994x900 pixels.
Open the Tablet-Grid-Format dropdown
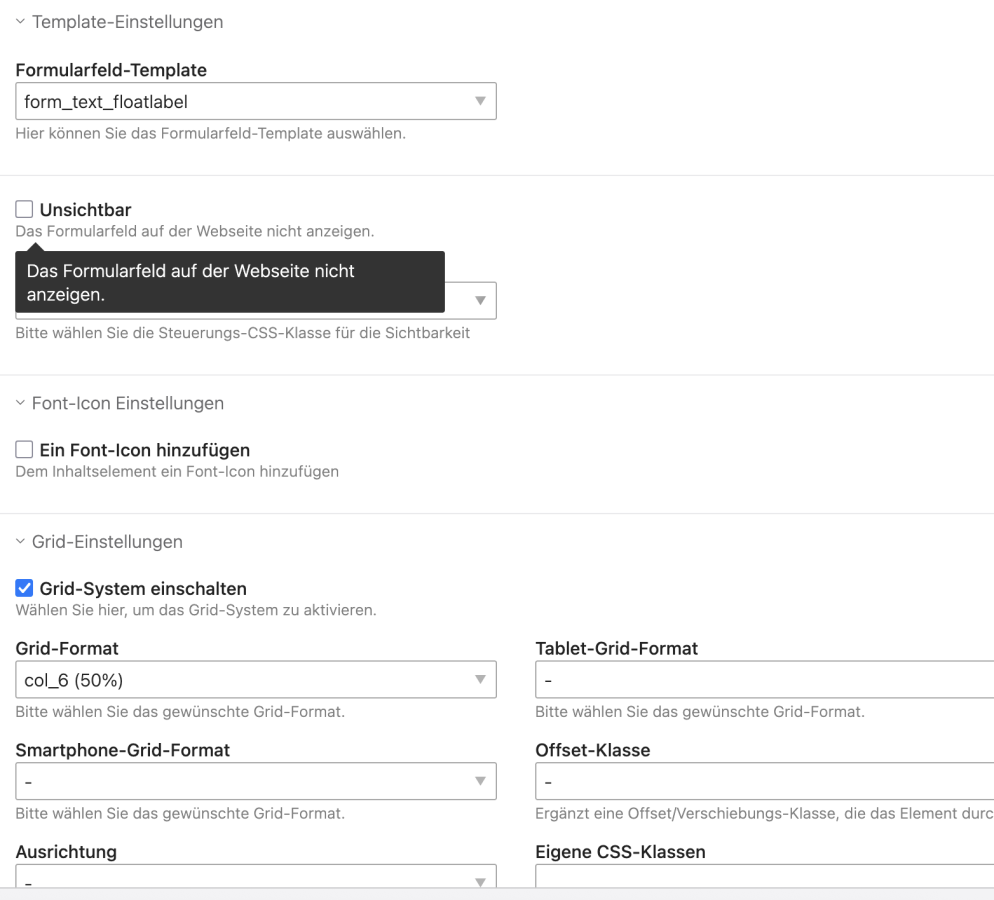[764, 680]
